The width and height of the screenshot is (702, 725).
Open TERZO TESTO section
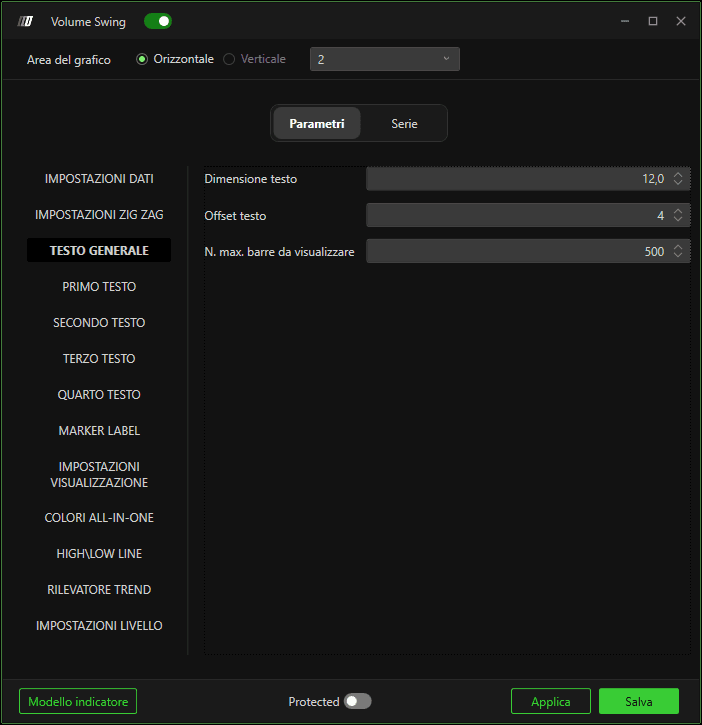(99, 359)
